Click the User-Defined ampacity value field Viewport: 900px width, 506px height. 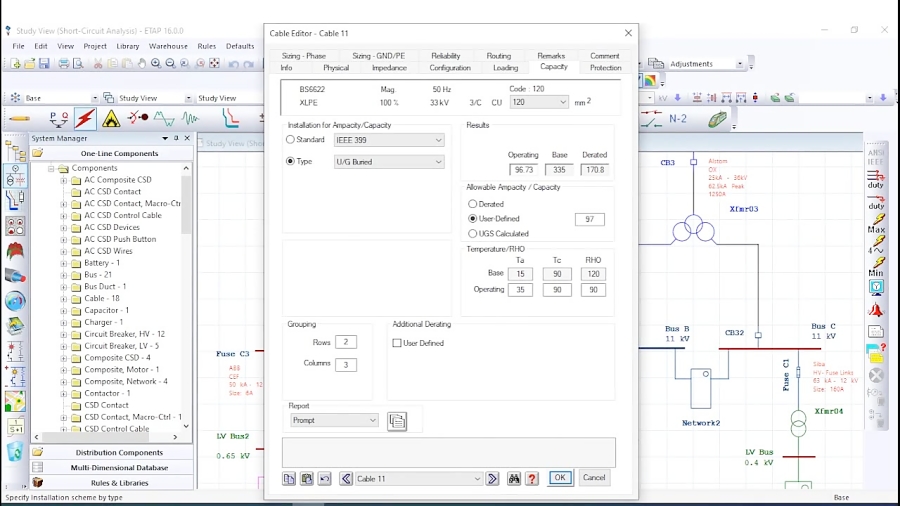pyautogui.click(x=589, y=219)
